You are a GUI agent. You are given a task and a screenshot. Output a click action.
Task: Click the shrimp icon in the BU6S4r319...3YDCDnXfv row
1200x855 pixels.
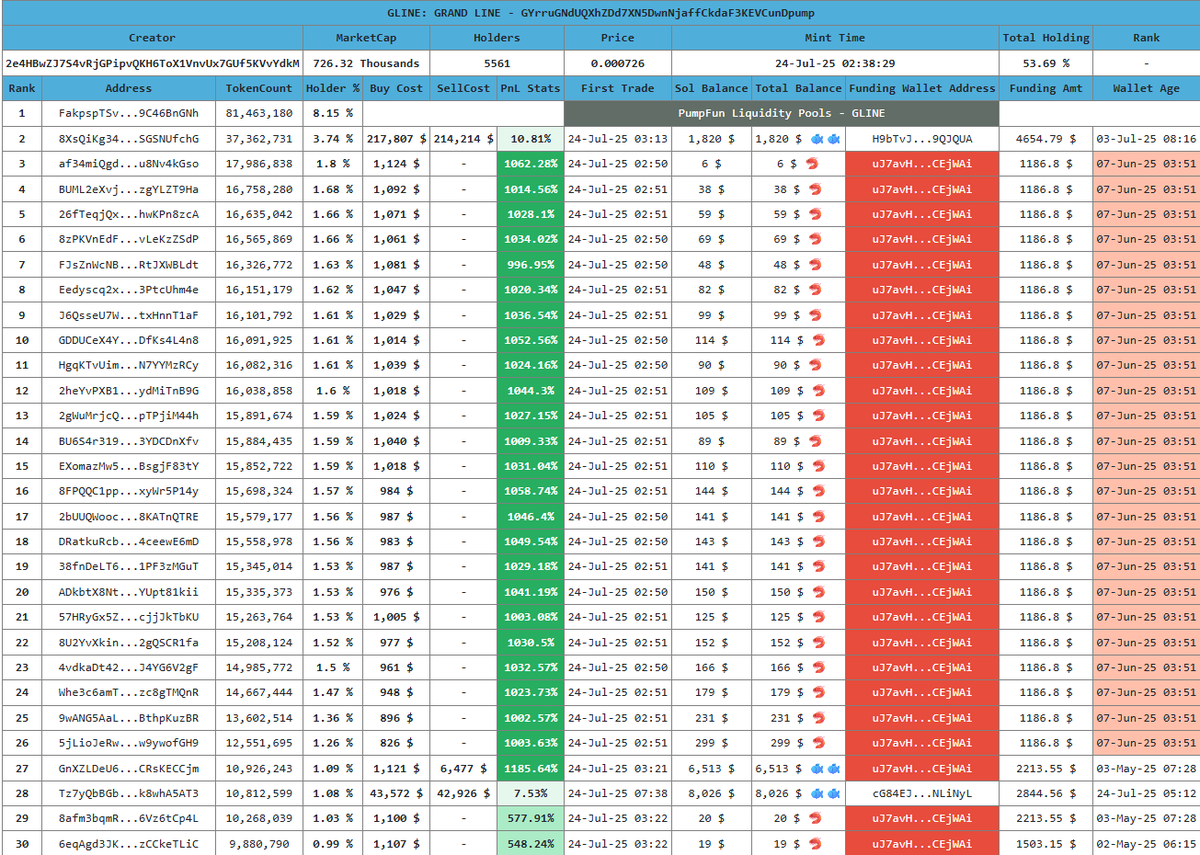(816, 441)
